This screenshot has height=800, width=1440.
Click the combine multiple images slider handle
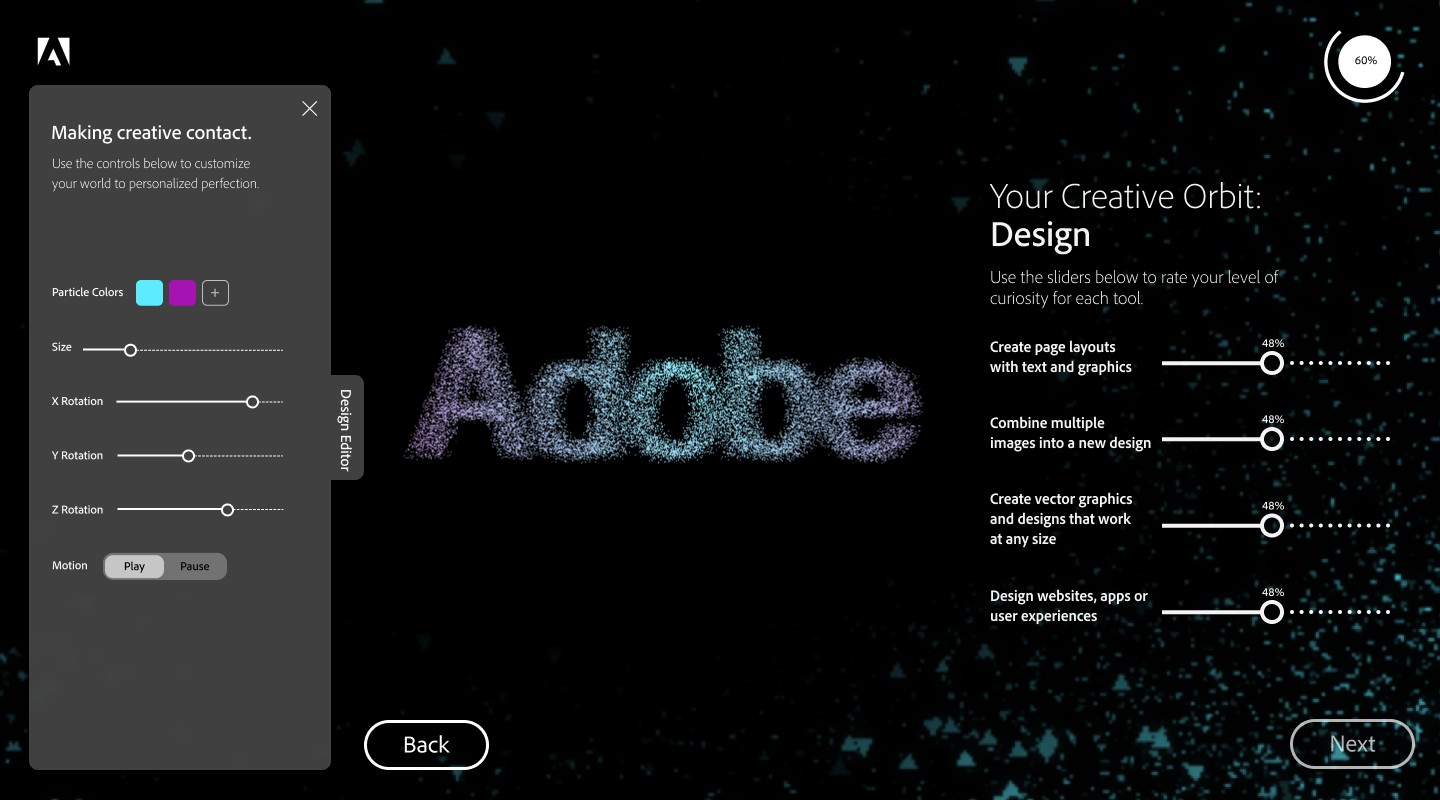pos(1272,439)
